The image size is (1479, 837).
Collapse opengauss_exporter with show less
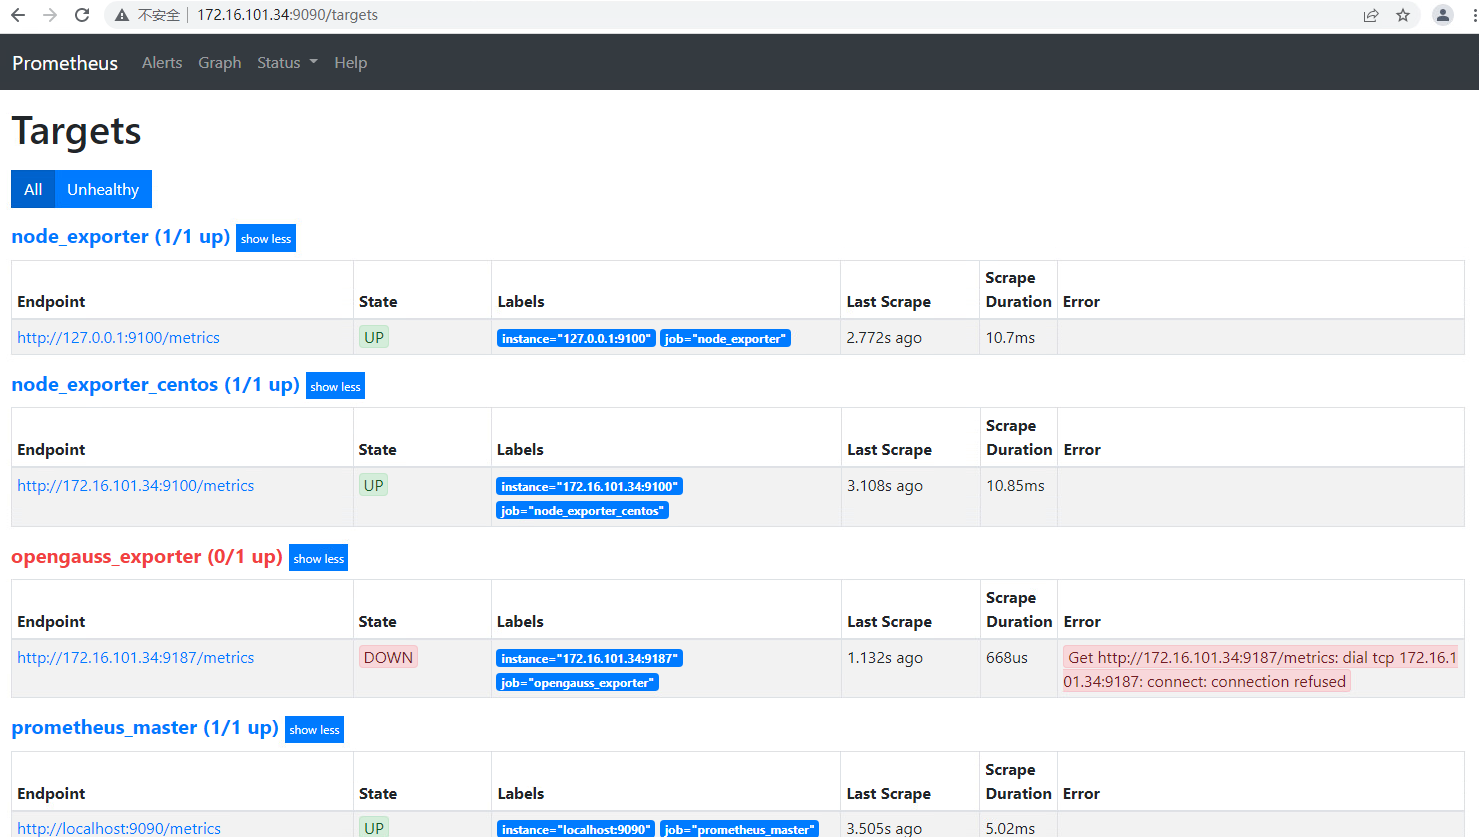pyautogui.click(x=318, y=558)
